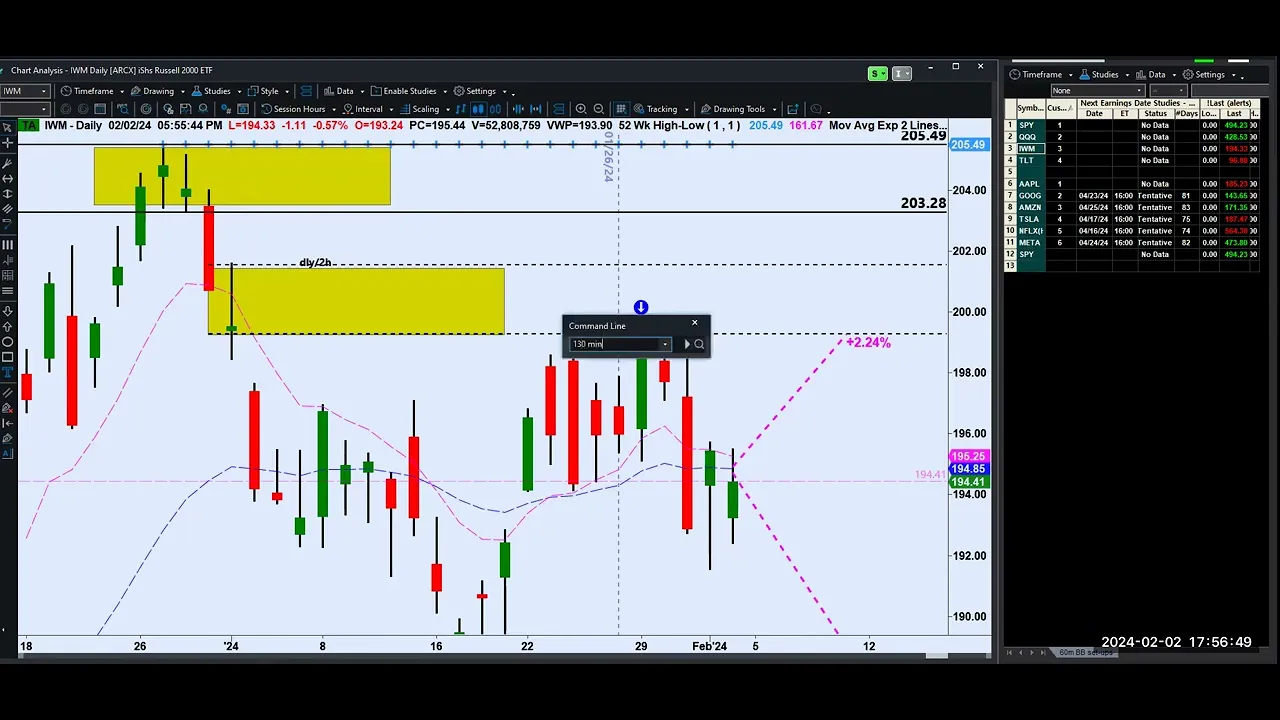
Task: Open the chart Data menu
Action: pyautogui.click(x=344, y=91)
